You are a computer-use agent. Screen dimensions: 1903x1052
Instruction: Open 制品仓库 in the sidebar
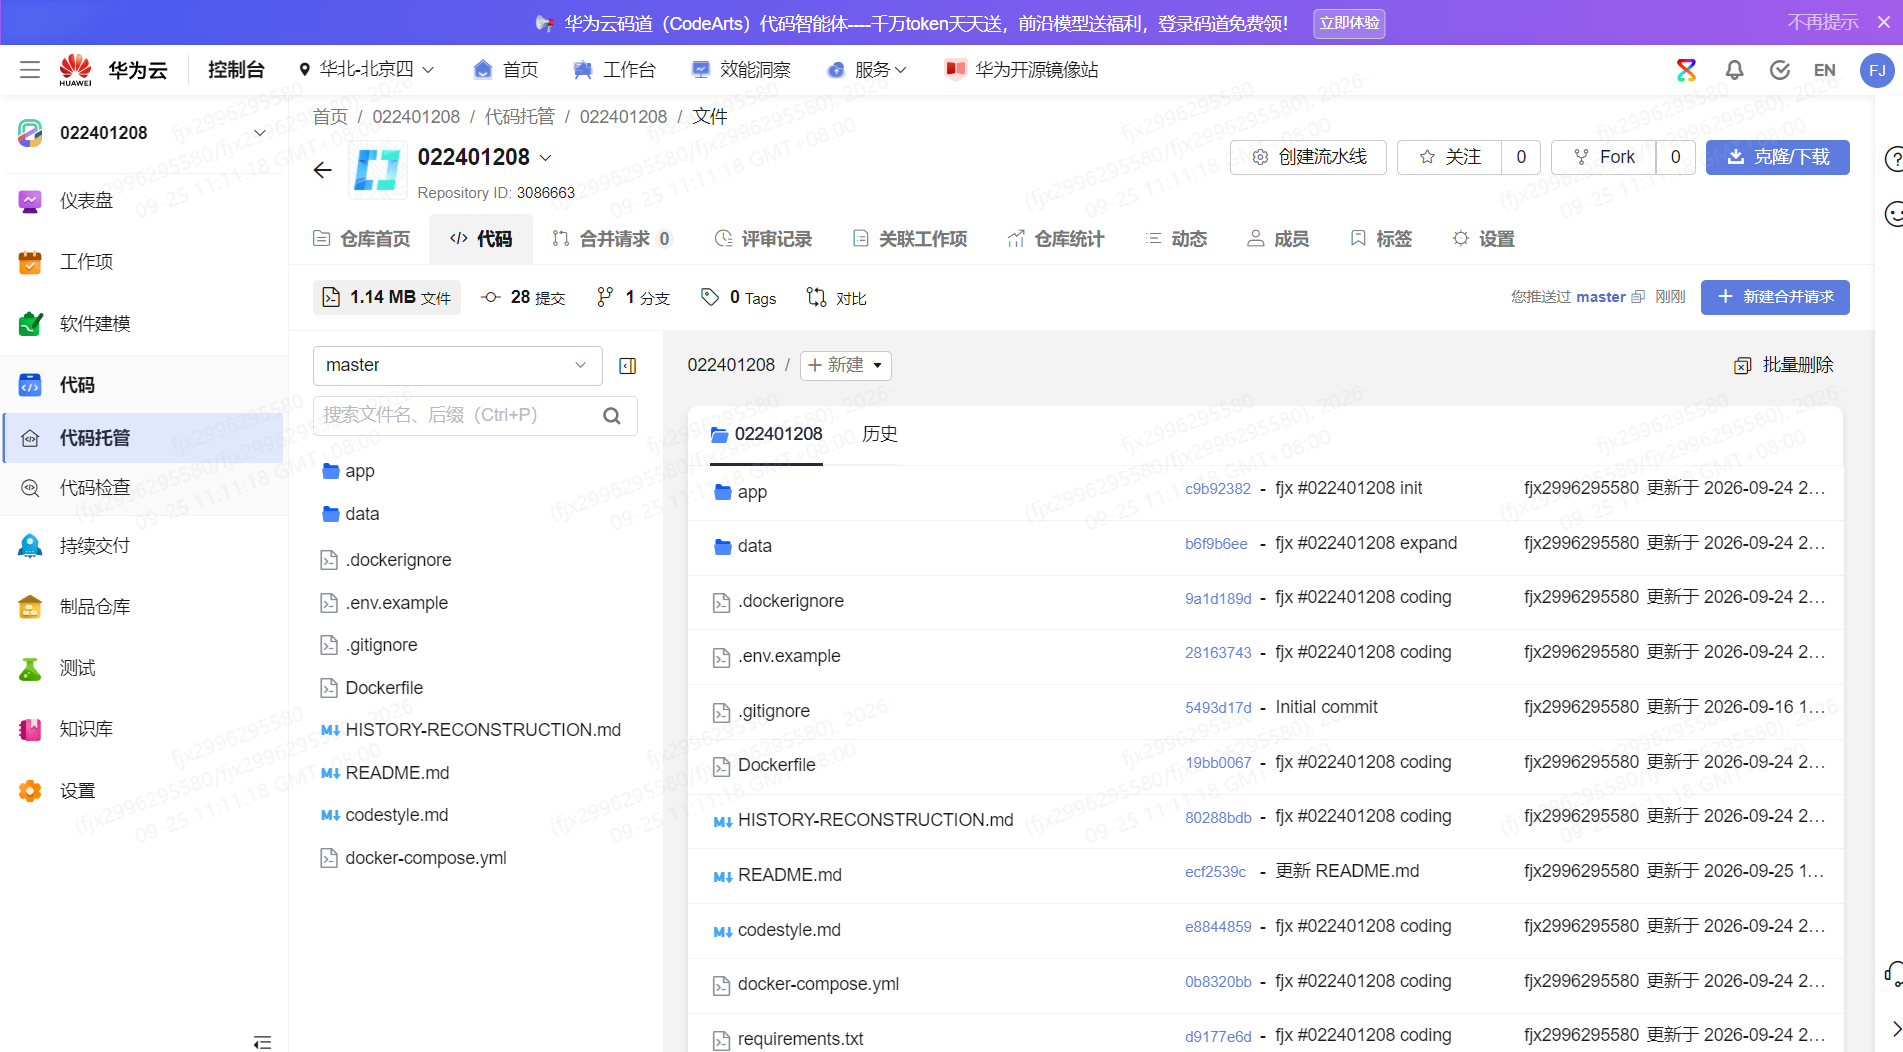[x=95, y=607]
